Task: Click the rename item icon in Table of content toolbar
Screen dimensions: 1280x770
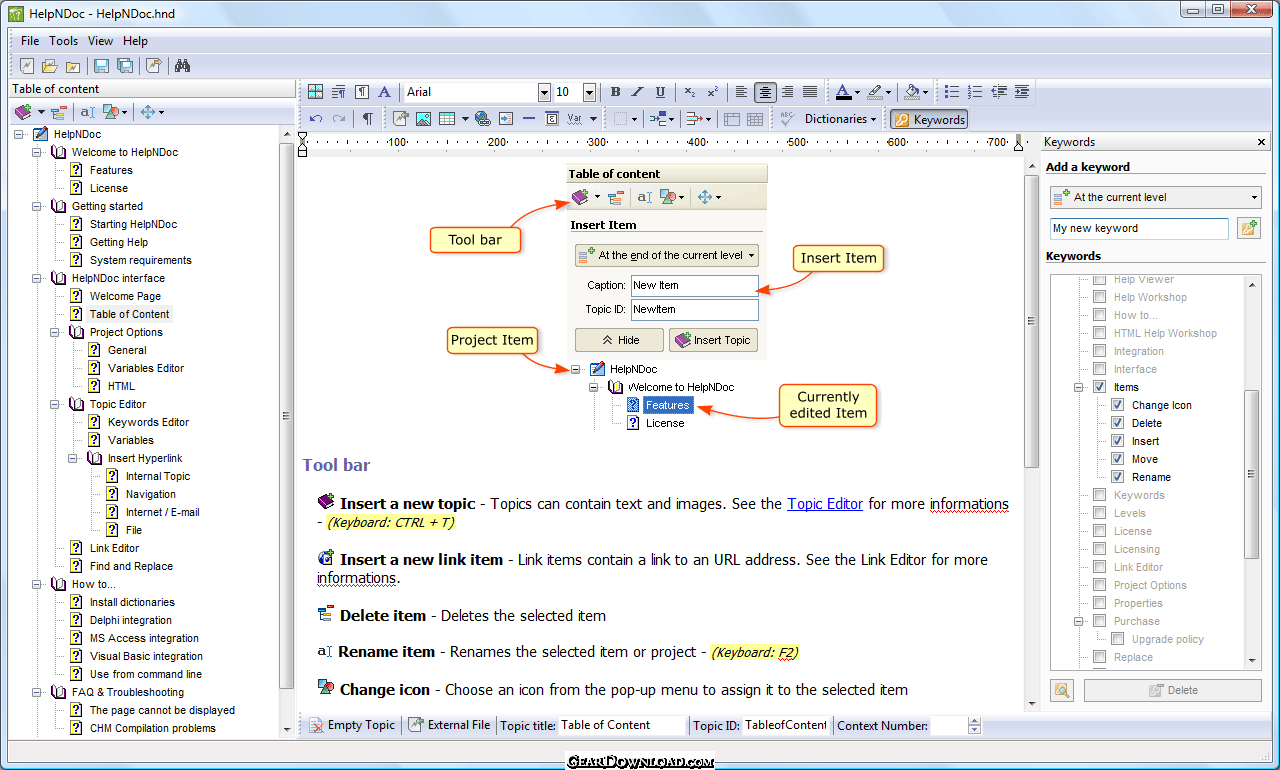Action: coord(87,113)
